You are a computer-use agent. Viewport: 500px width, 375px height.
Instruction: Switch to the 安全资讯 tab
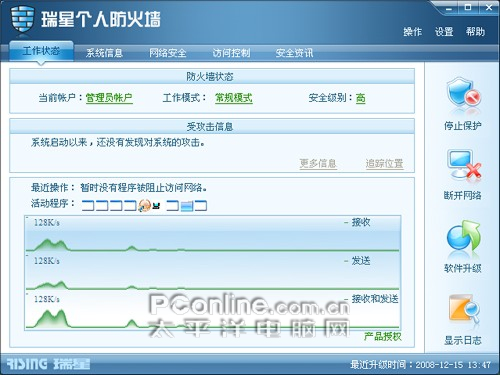pos(294,53)
